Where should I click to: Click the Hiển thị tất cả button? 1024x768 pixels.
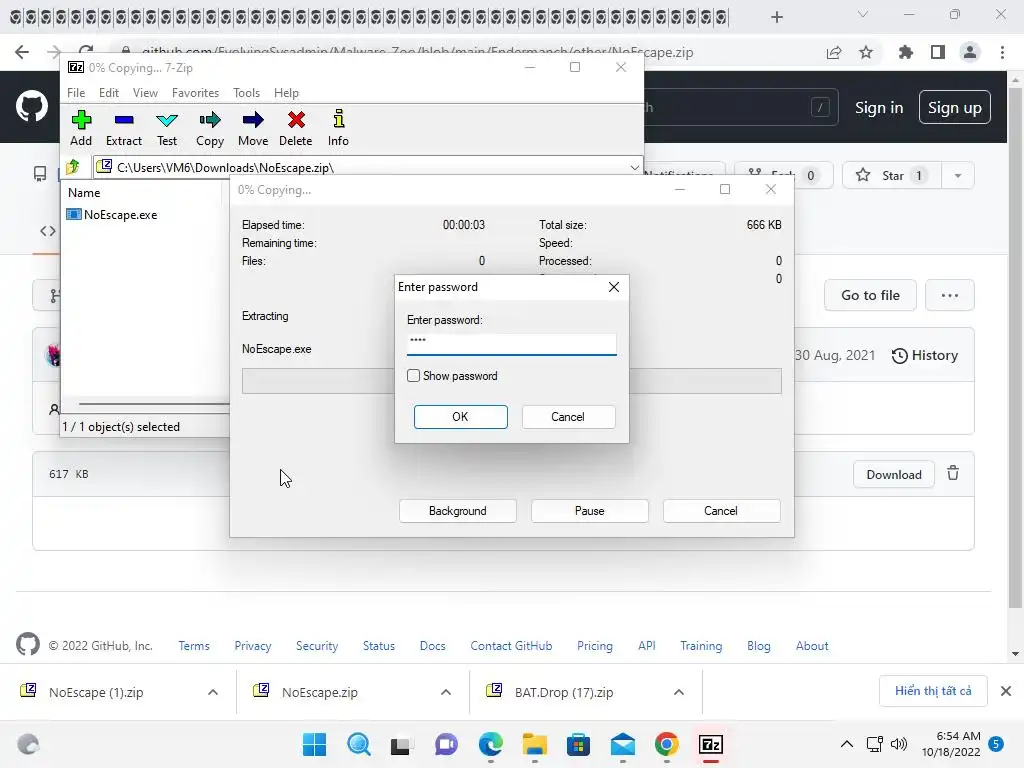(x=933, y=691)
